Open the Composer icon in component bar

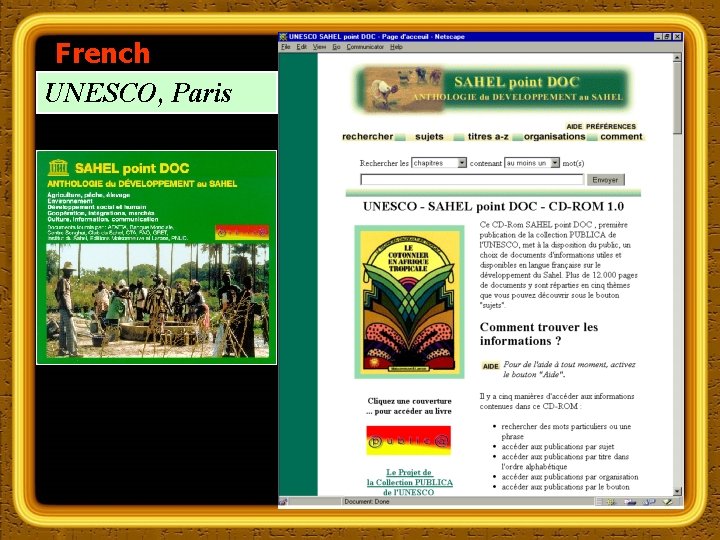tap(667, 502)
